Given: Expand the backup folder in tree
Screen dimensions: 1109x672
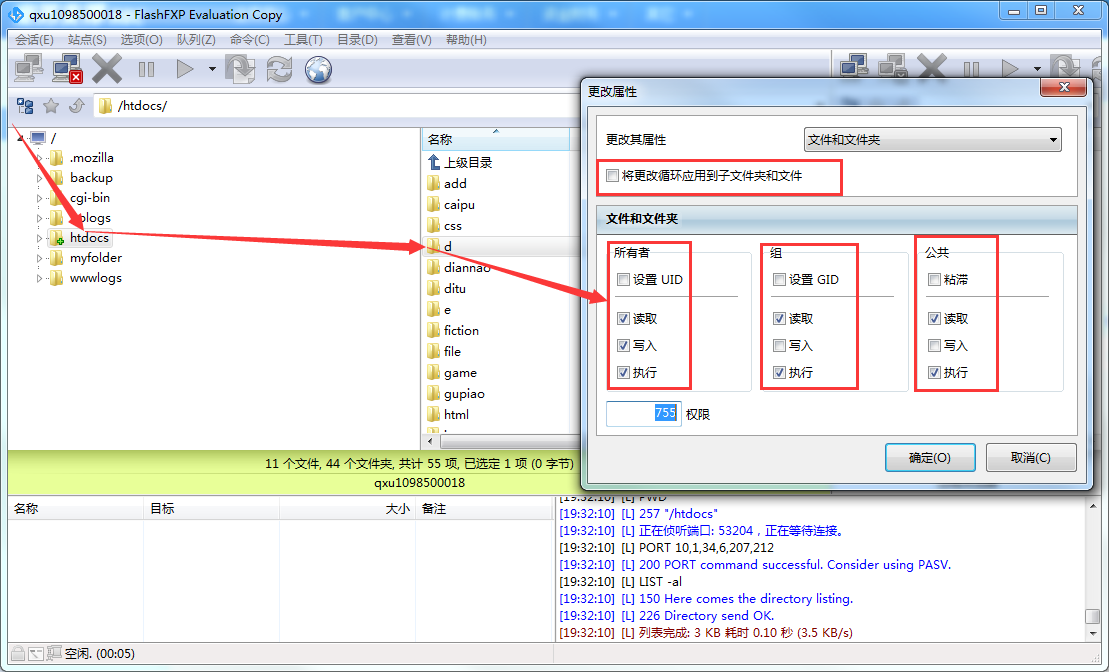Looking at the screenshot, I should pos(40,178).
